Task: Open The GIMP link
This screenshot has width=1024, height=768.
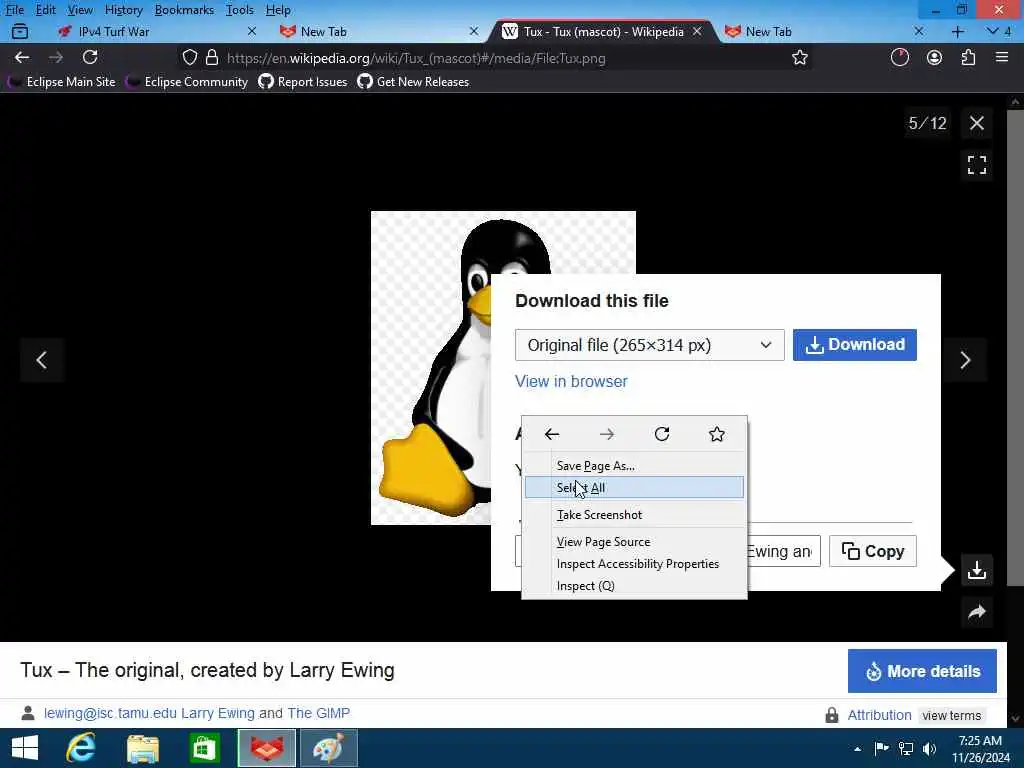Action: tap(319, 713)
